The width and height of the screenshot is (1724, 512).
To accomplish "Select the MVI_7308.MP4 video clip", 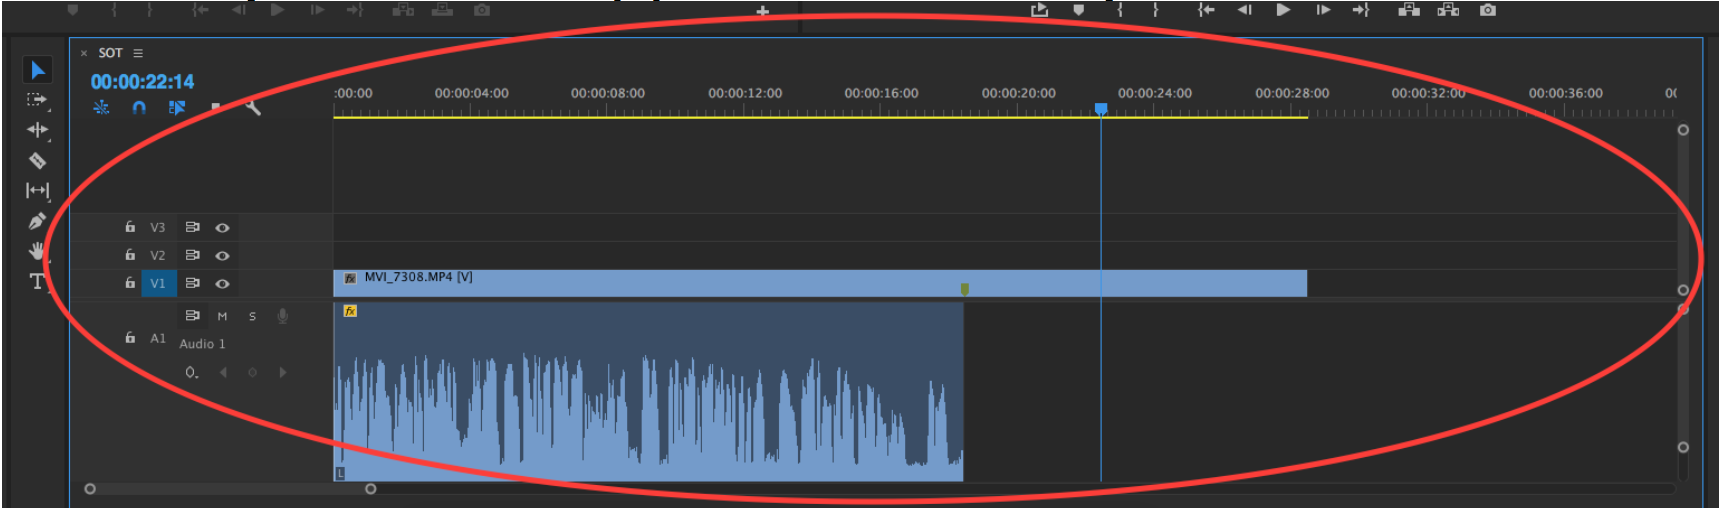I will pos(700,284).
